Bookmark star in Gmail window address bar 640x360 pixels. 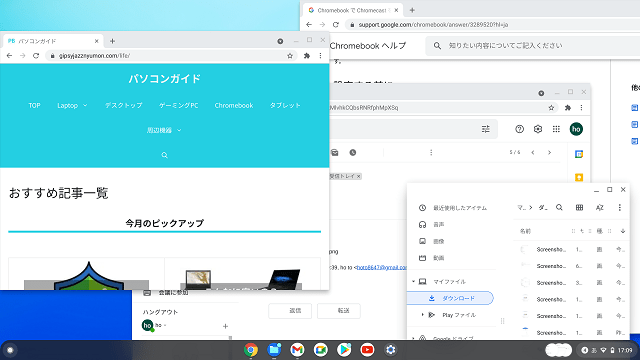[551, 108]
